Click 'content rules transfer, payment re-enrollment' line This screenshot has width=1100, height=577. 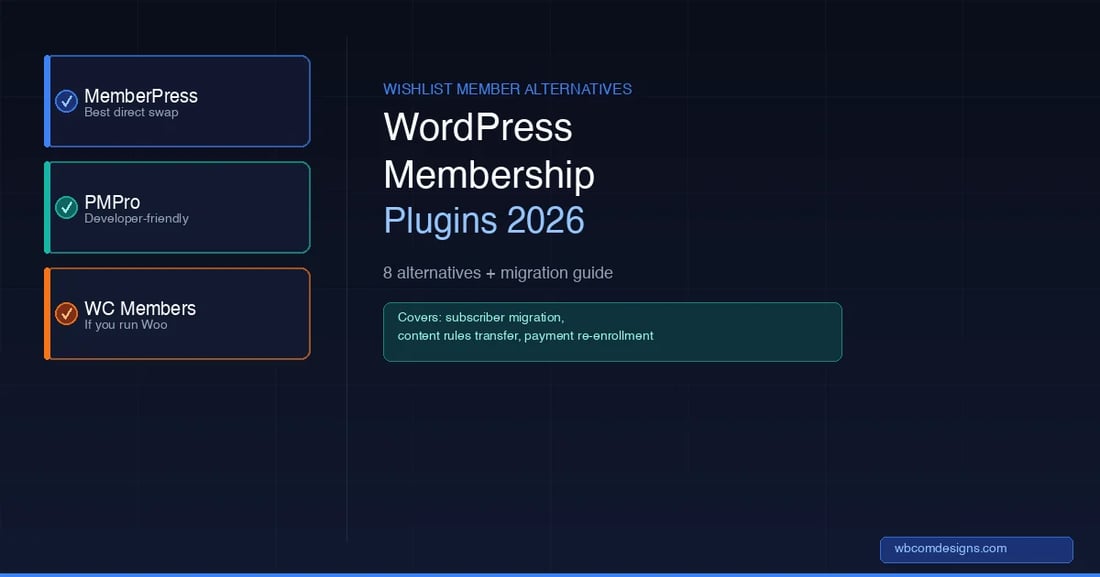(525, 336)
